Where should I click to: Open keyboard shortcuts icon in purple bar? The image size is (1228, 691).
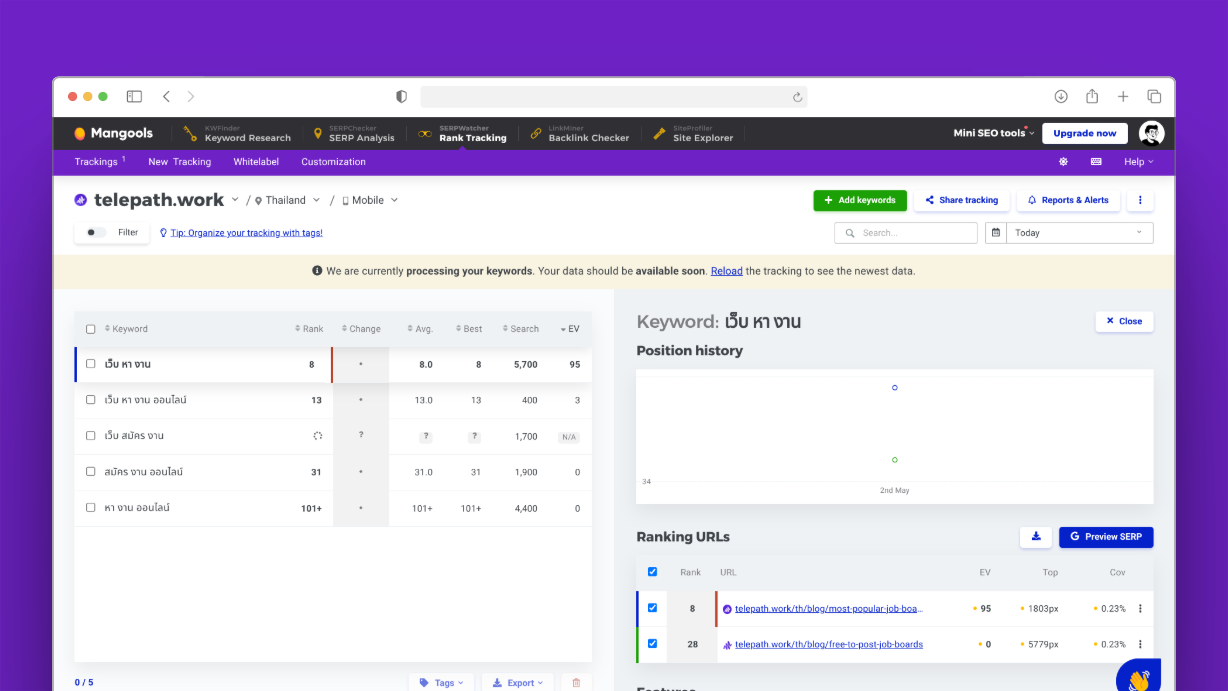tap(1096, 162)
